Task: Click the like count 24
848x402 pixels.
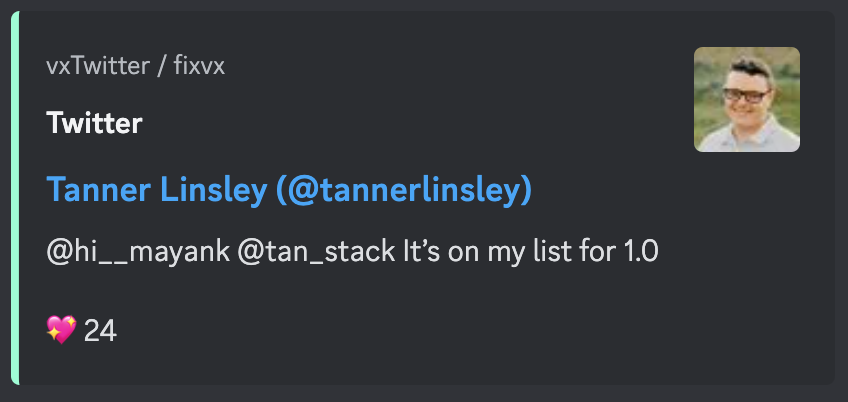Action: coord(100,330)
